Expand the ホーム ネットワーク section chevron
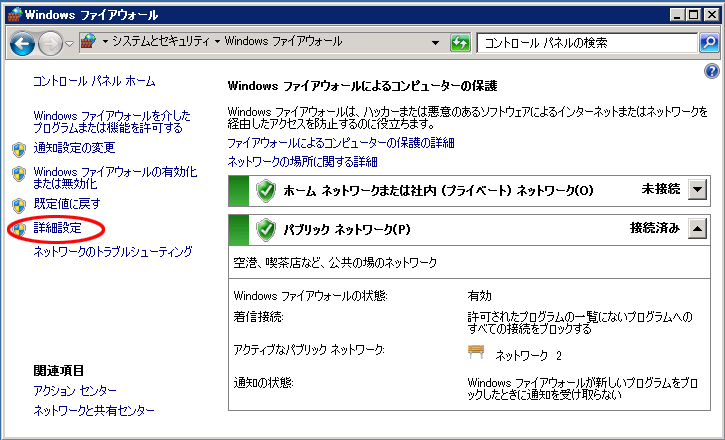Screen dimensions: 725x440 698,190
